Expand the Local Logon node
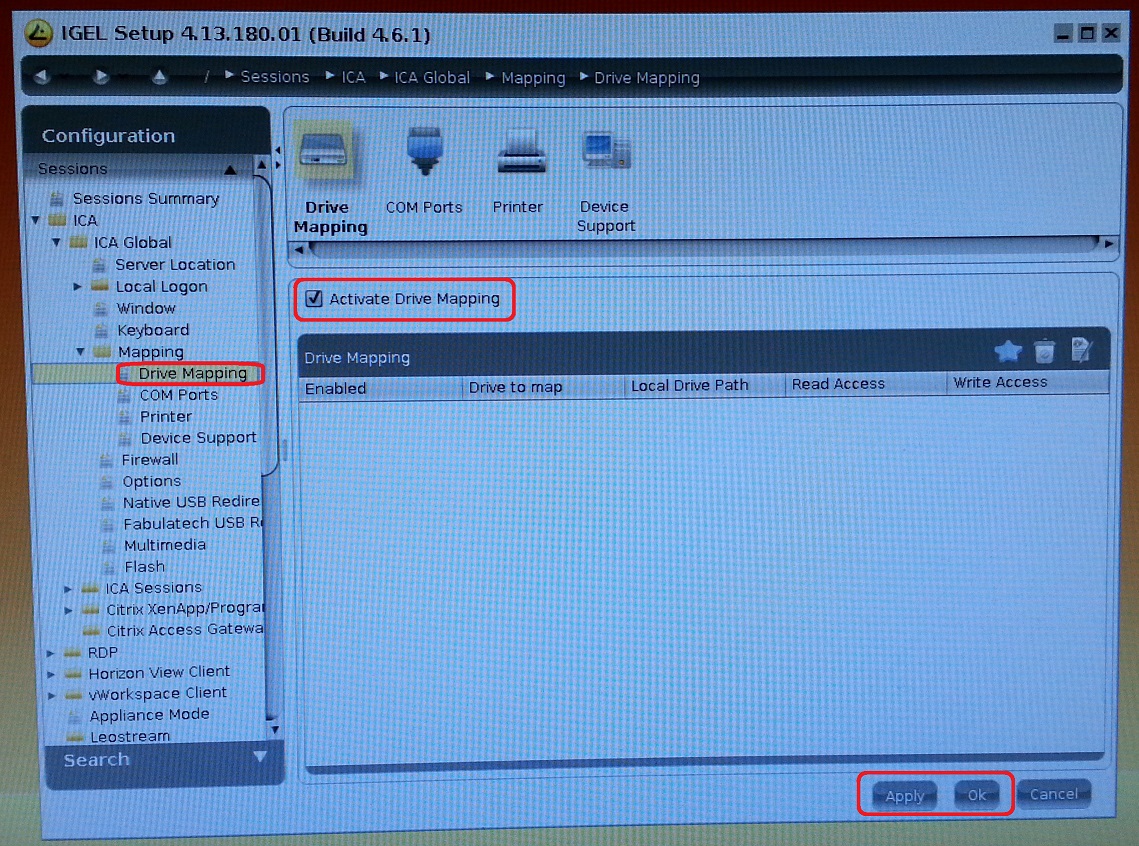The image size is (1139, 846). click(x=77, y=286)
